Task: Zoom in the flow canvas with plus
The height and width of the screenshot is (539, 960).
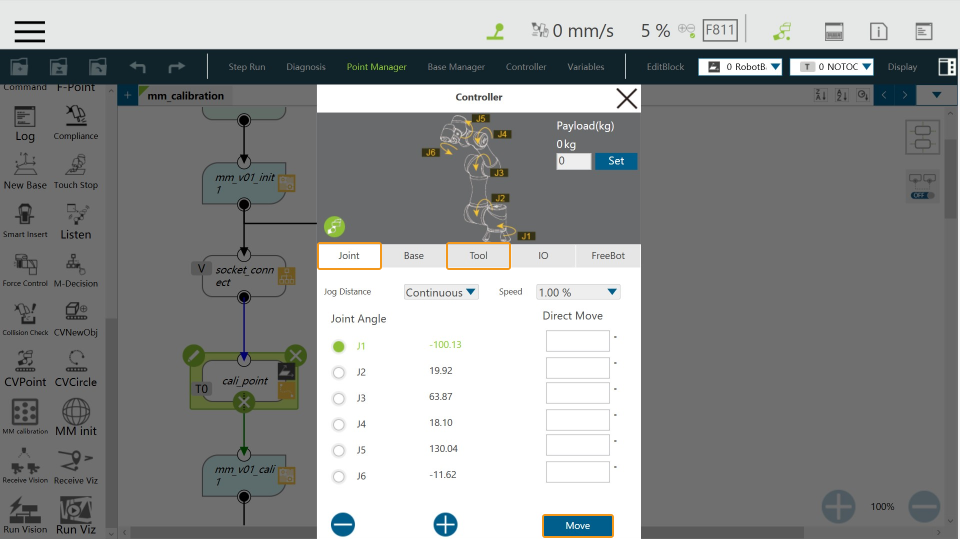Action: (838, 507)
